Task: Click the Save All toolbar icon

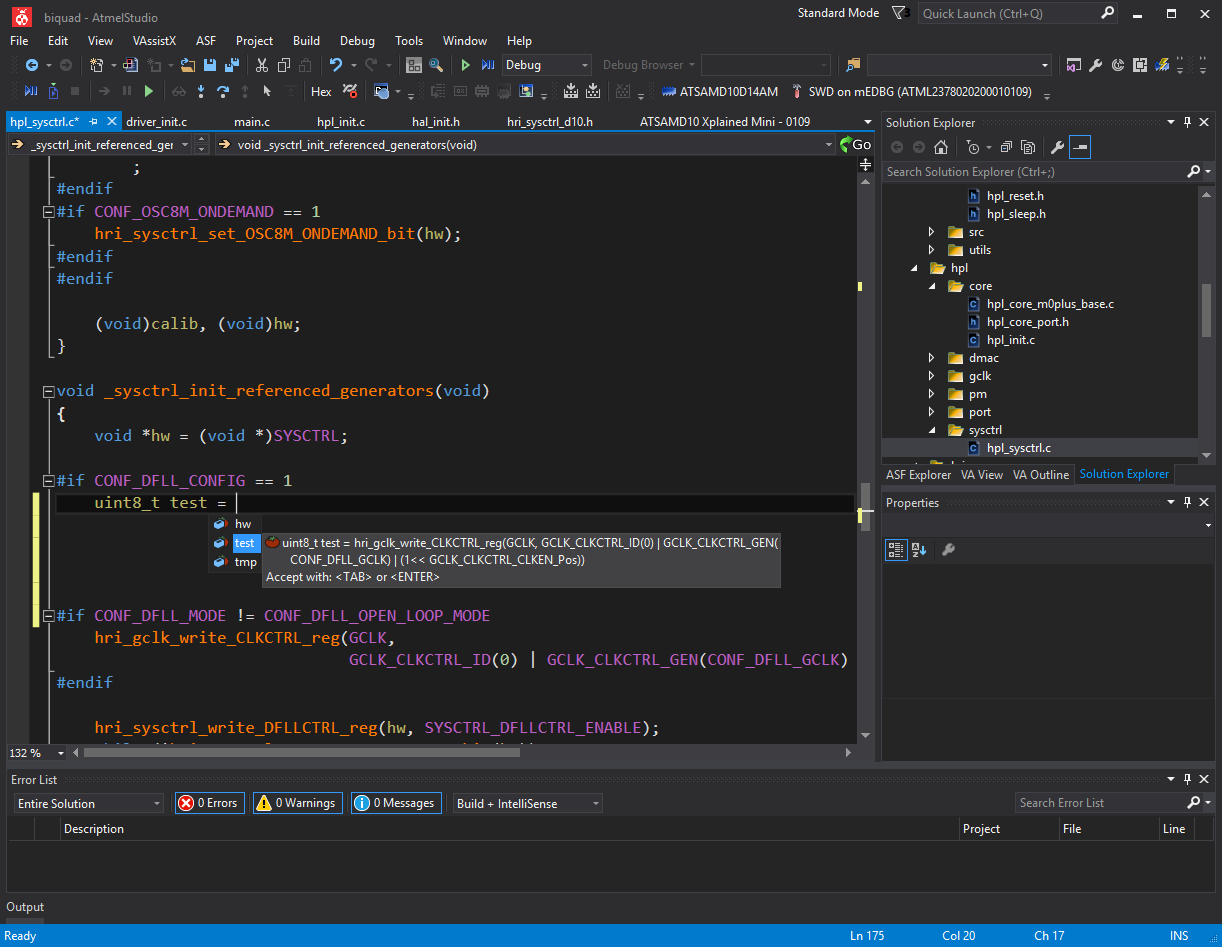Action: click(x=232, y=65)
